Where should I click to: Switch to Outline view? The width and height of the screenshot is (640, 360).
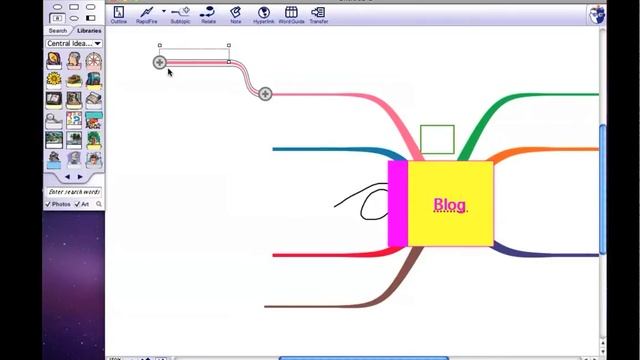point(119,15)
